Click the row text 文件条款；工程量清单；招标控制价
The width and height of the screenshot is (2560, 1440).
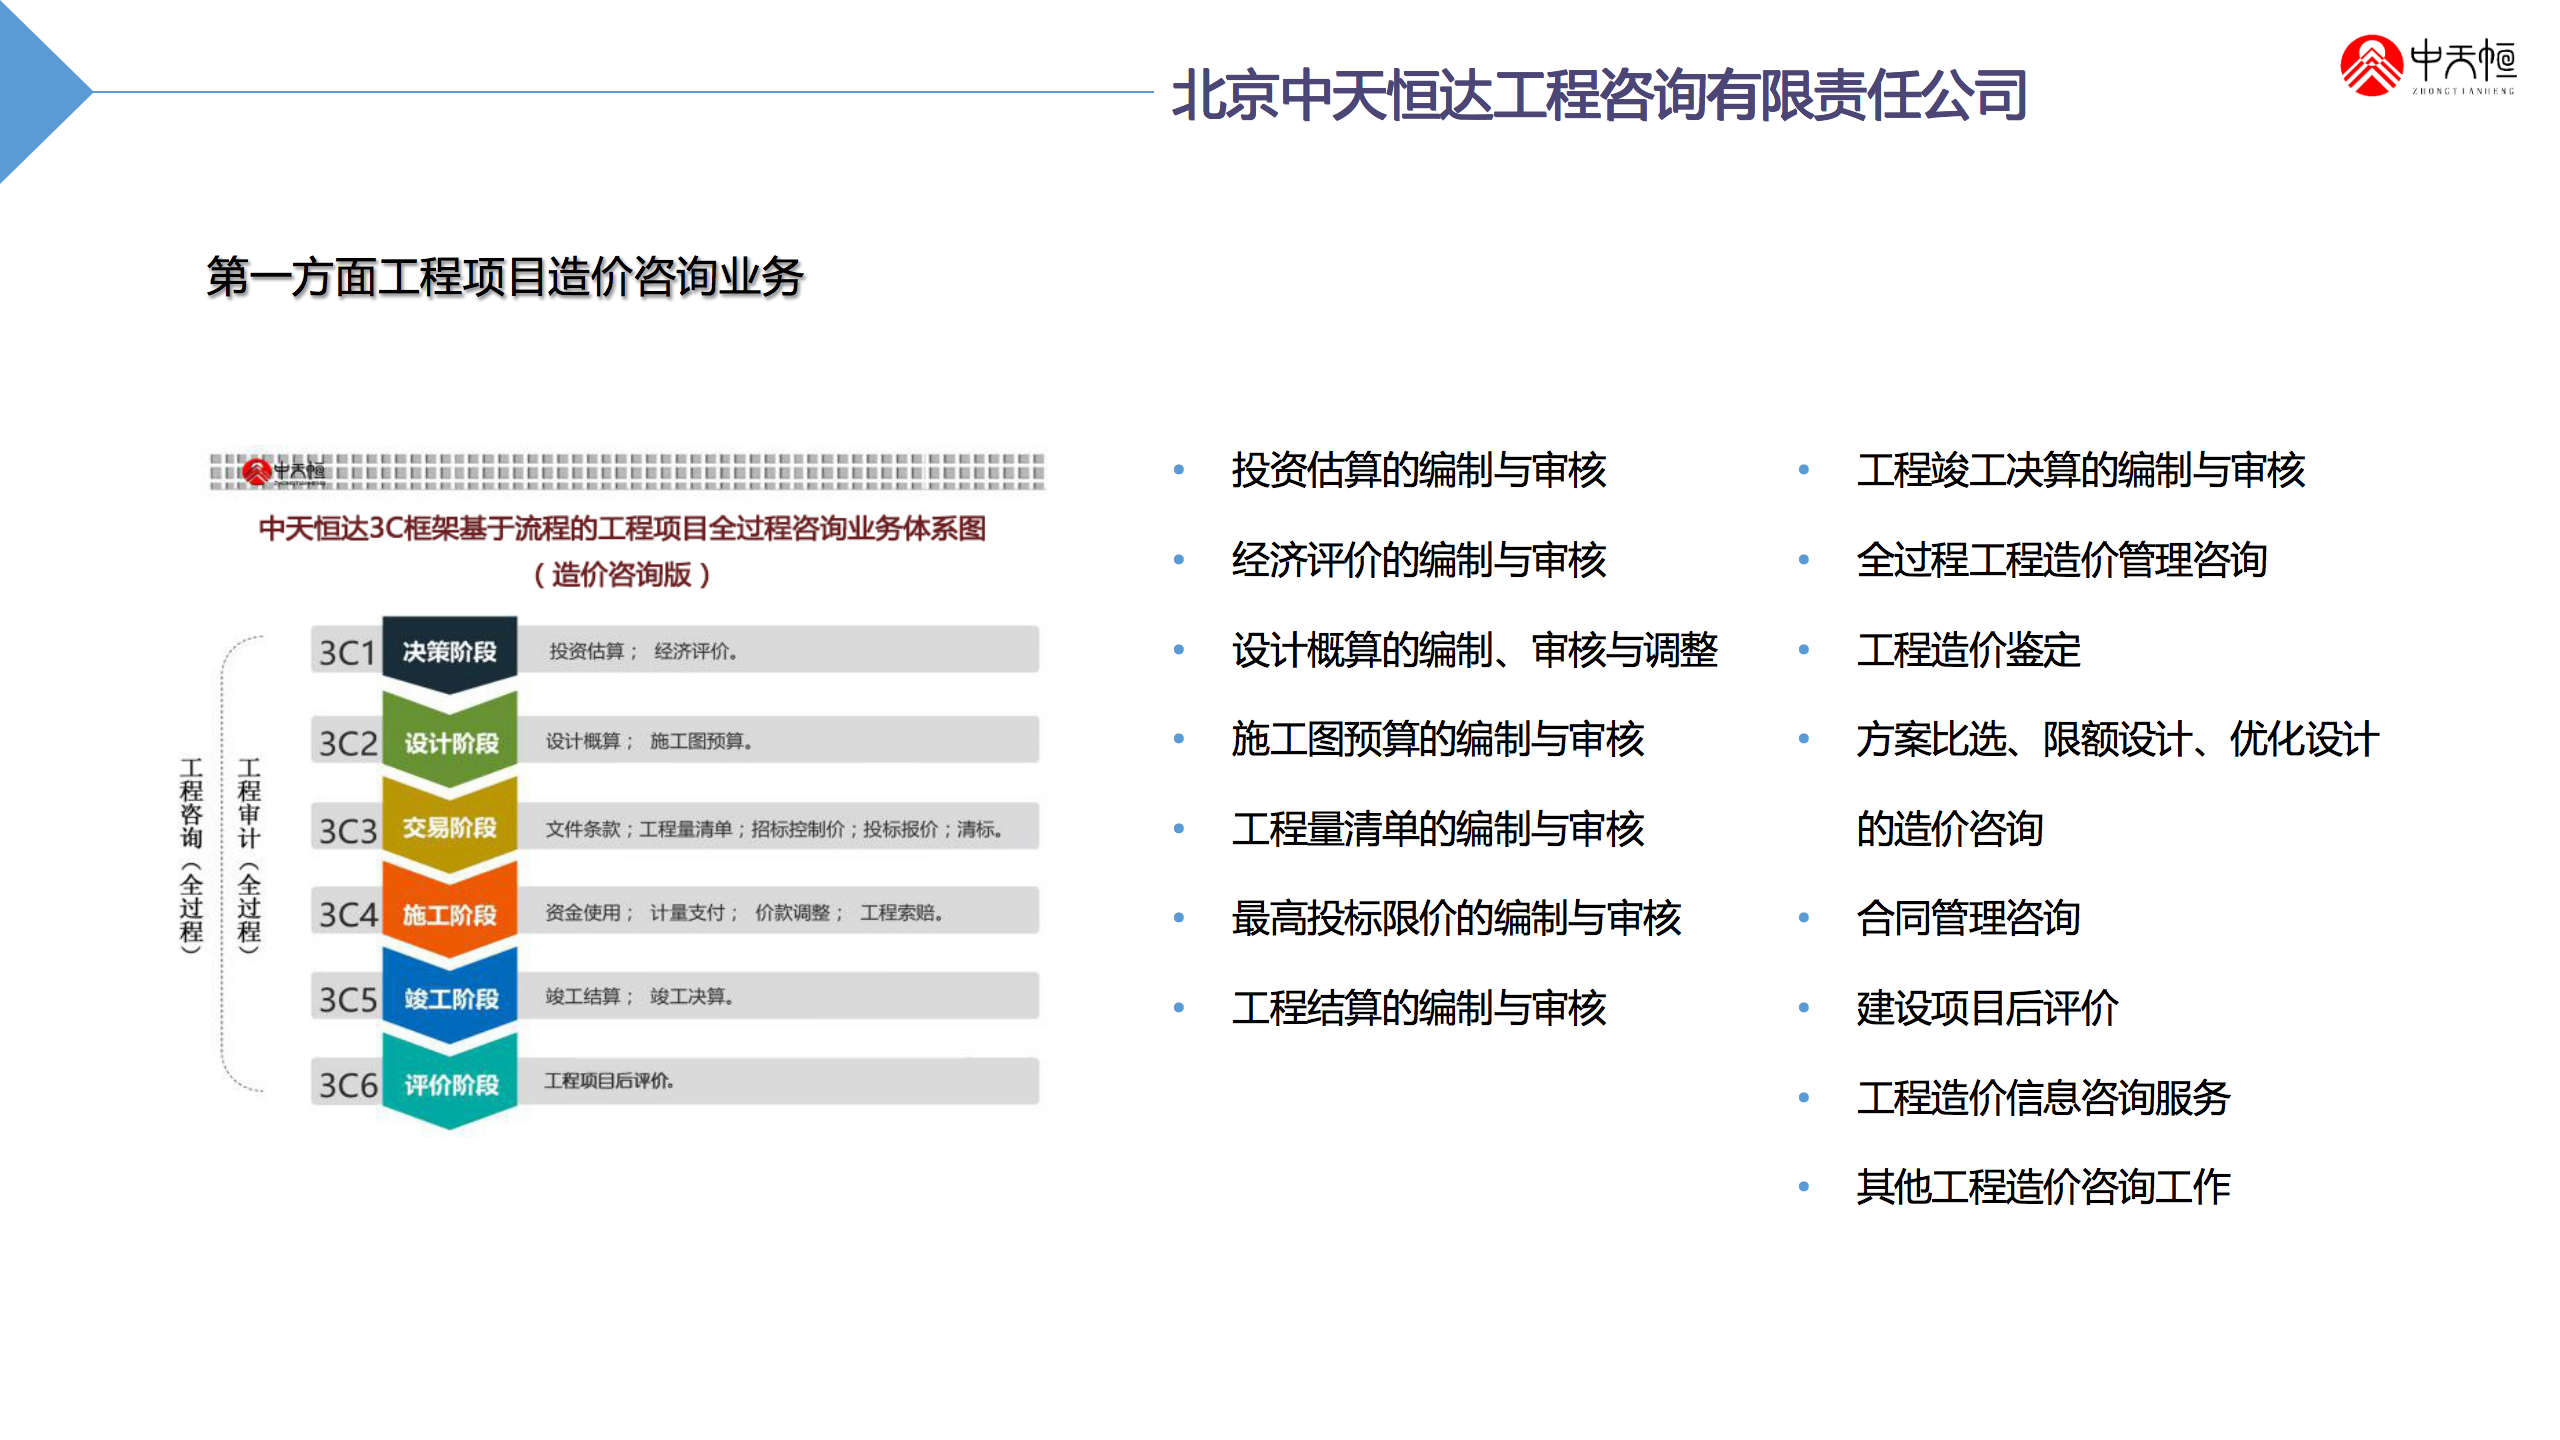[695, 829]
